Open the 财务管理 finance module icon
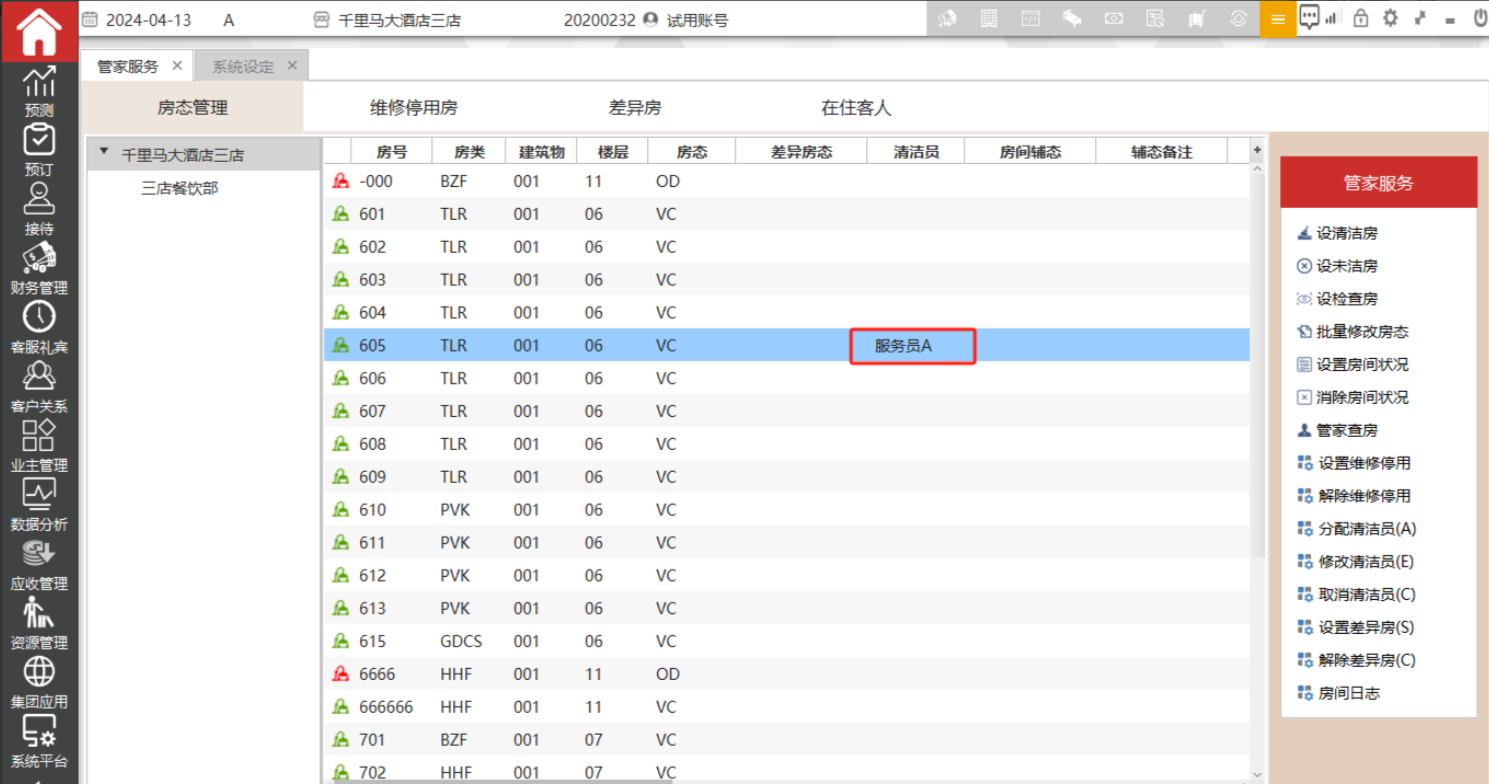Image resolution: width=1489 pixels, height=784 pixels. click(39, 262)
